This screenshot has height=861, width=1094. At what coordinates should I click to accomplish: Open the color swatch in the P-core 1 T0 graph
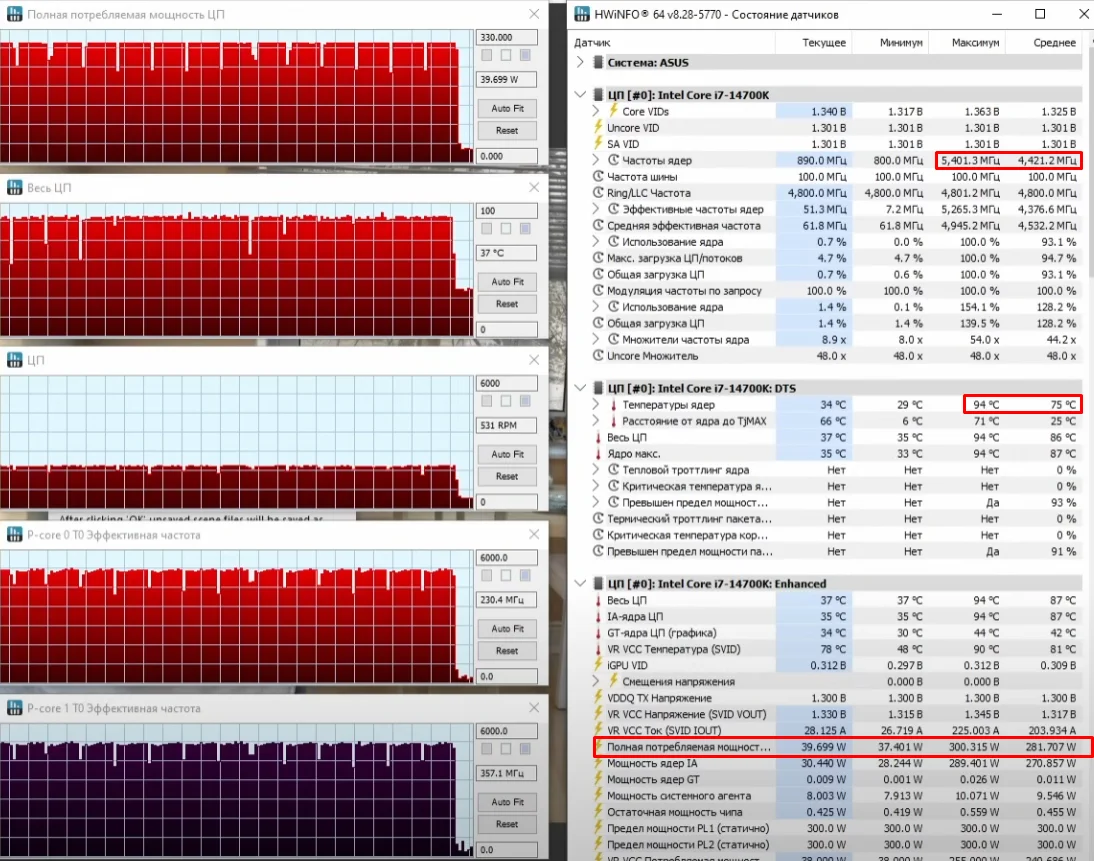point(525,749)
